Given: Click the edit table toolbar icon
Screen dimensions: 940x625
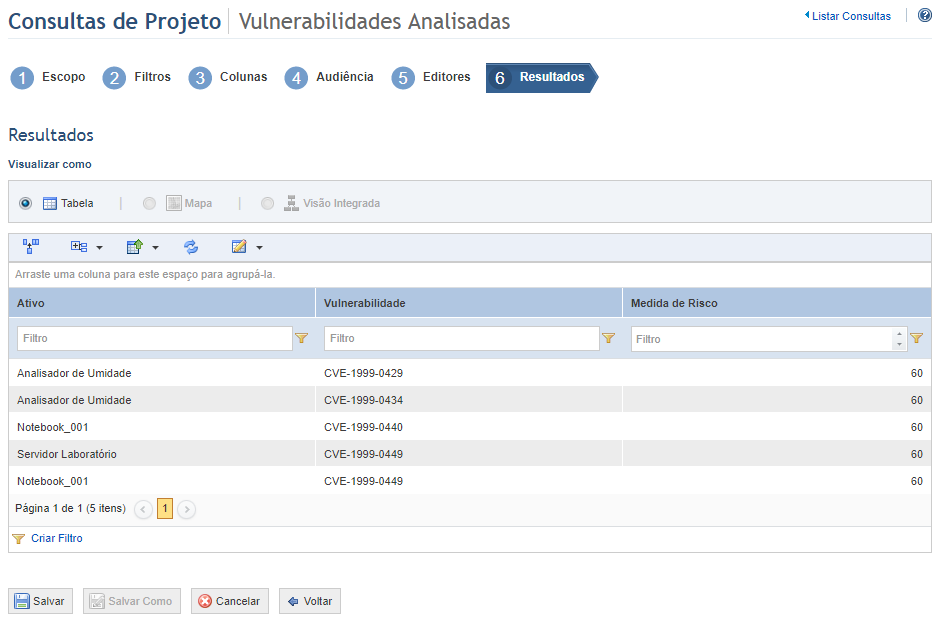Looking at the screenshot, I should 239,246.
